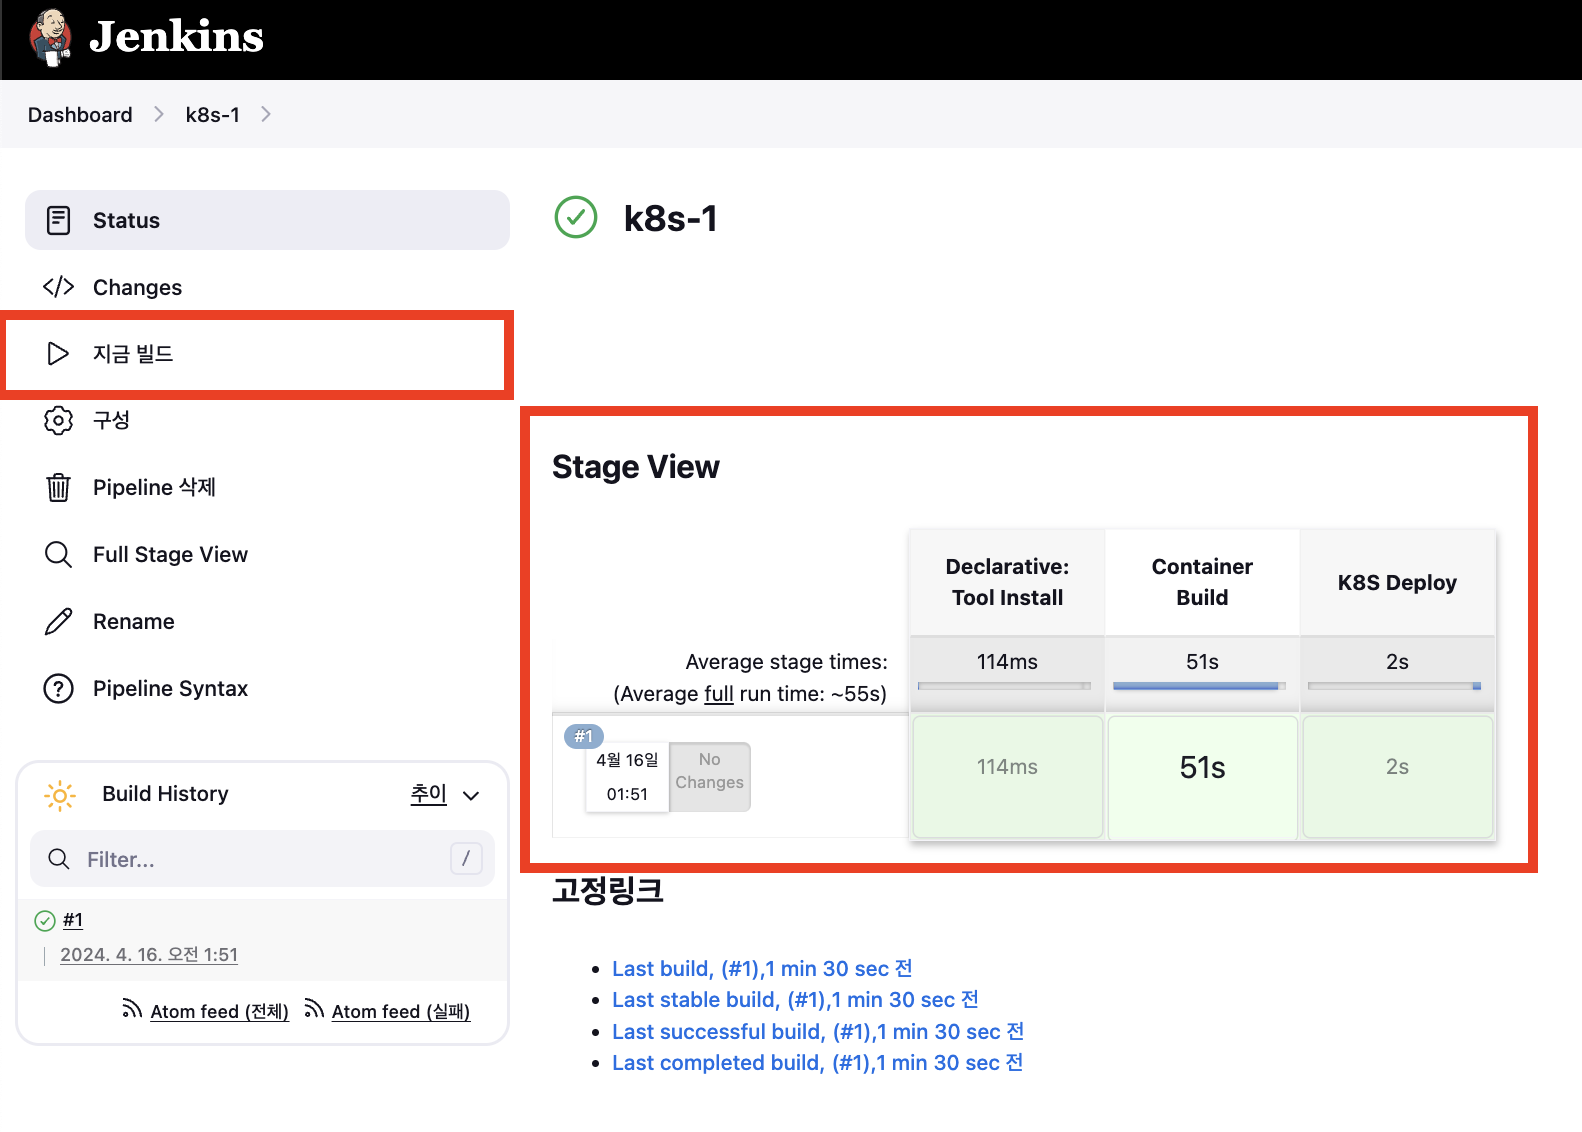Open the 추이 trend link
This screenshot has height=1132, width=1582.
click(429, 793)
